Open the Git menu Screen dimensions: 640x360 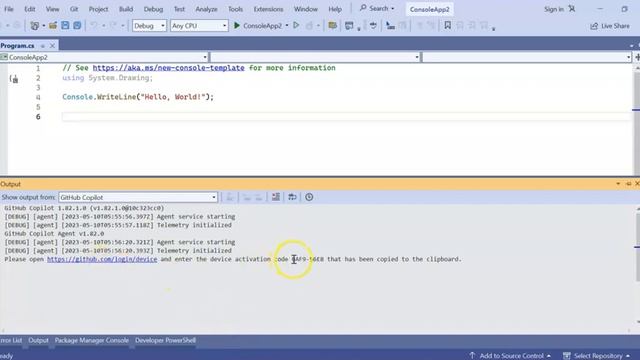74,9
